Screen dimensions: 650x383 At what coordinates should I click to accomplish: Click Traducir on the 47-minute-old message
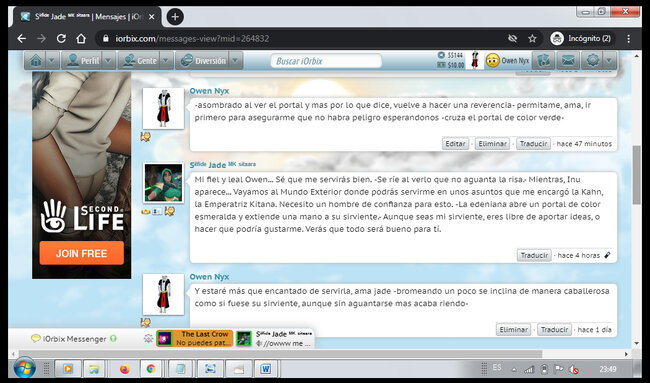coord(534,144)
